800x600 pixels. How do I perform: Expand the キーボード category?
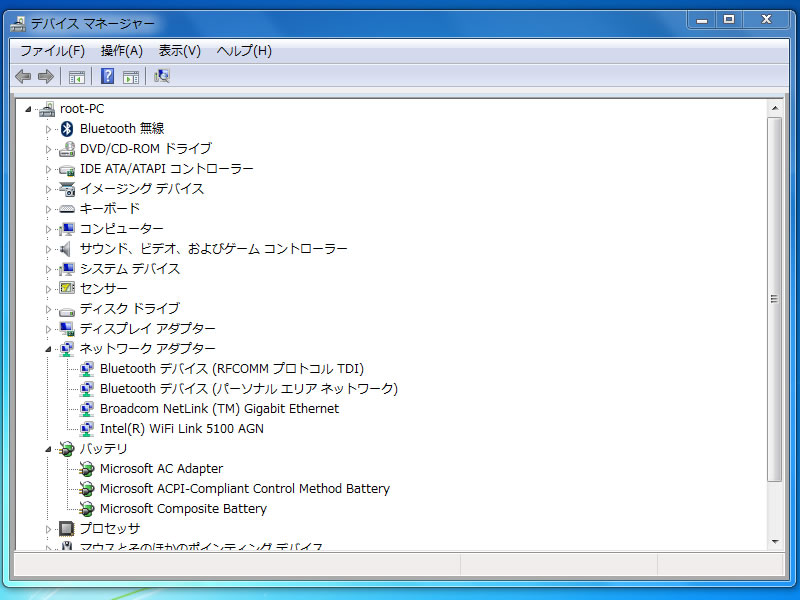tap(48, 209)
